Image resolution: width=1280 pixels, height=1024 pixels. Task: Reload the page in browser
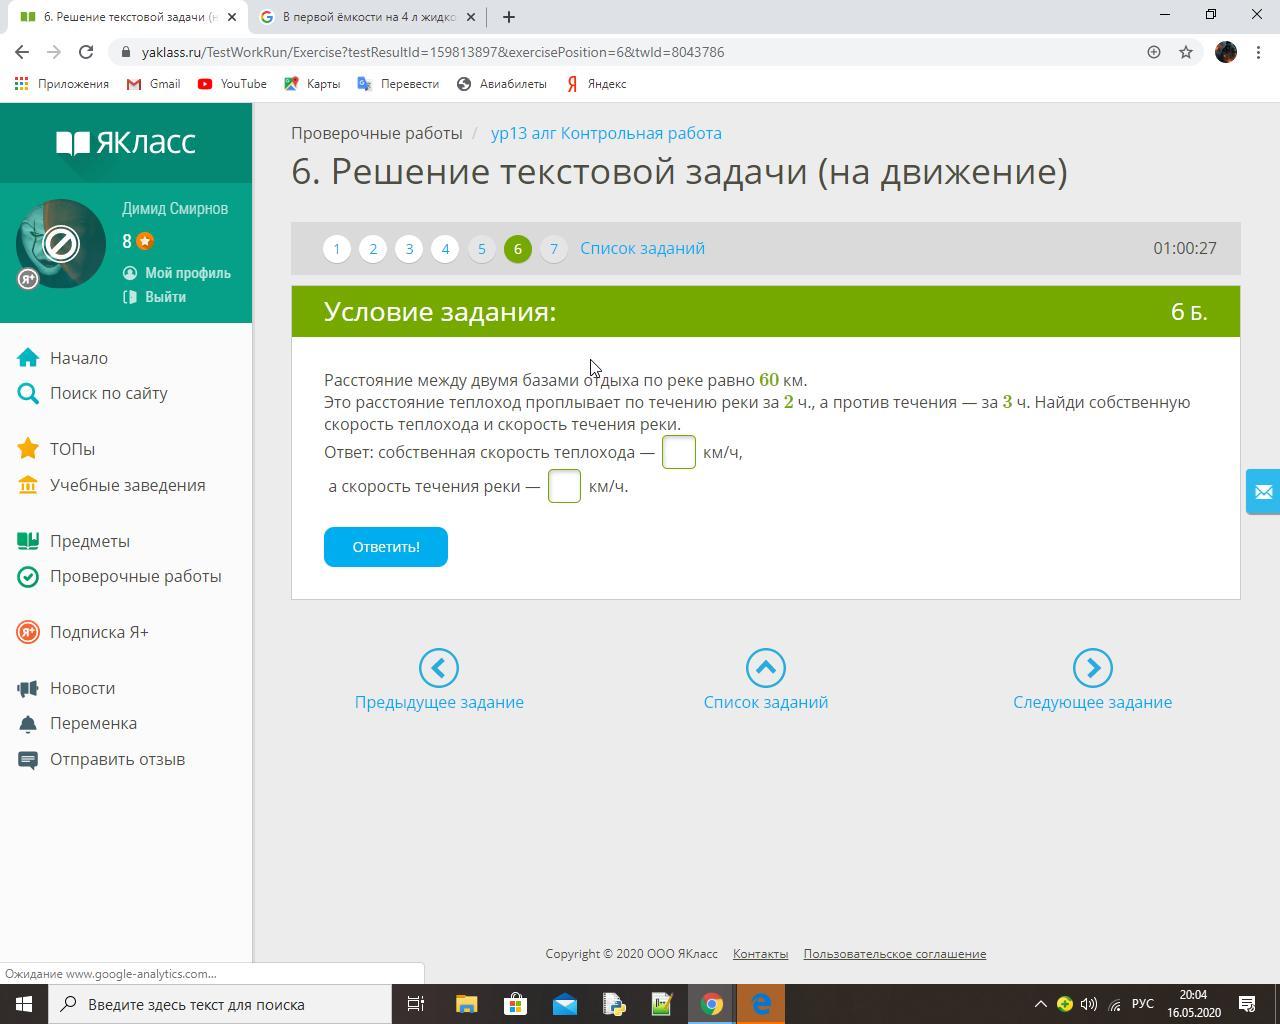pos(86,52)
